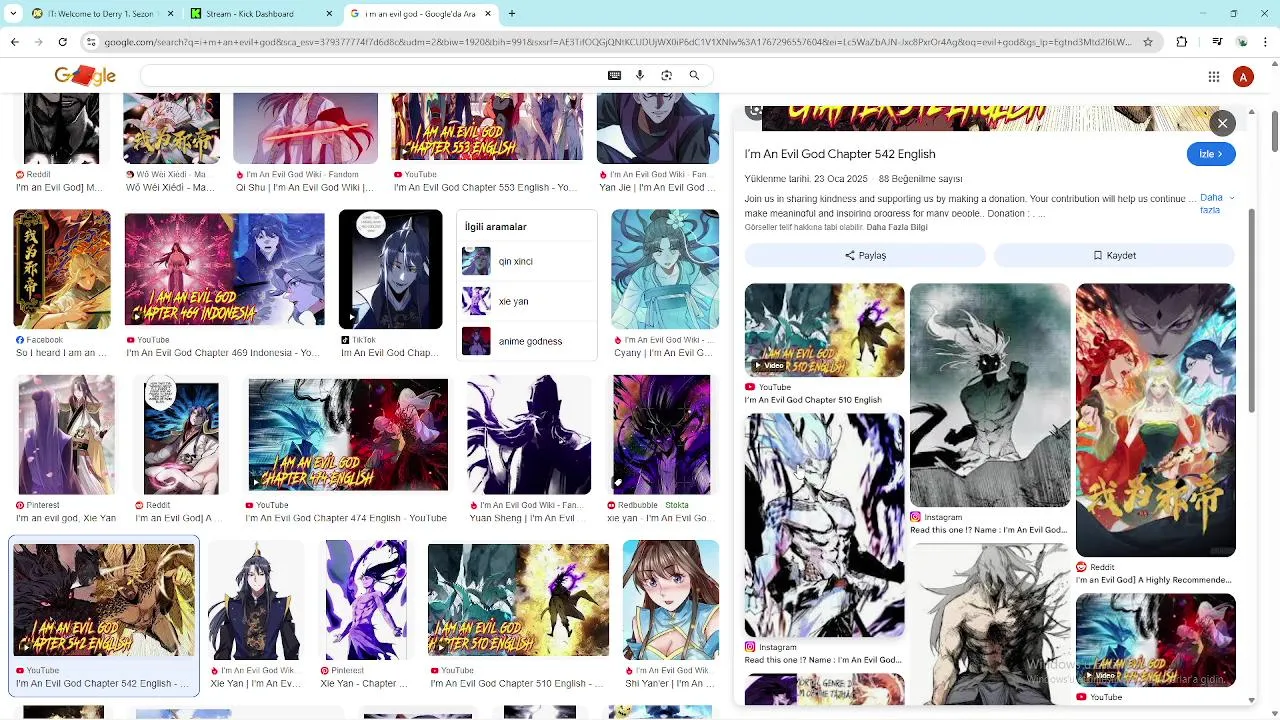Open the Xie Yan wiki character thumbnail
The height and width of the screenshot is (720, 1280).
tap(255, 600)
